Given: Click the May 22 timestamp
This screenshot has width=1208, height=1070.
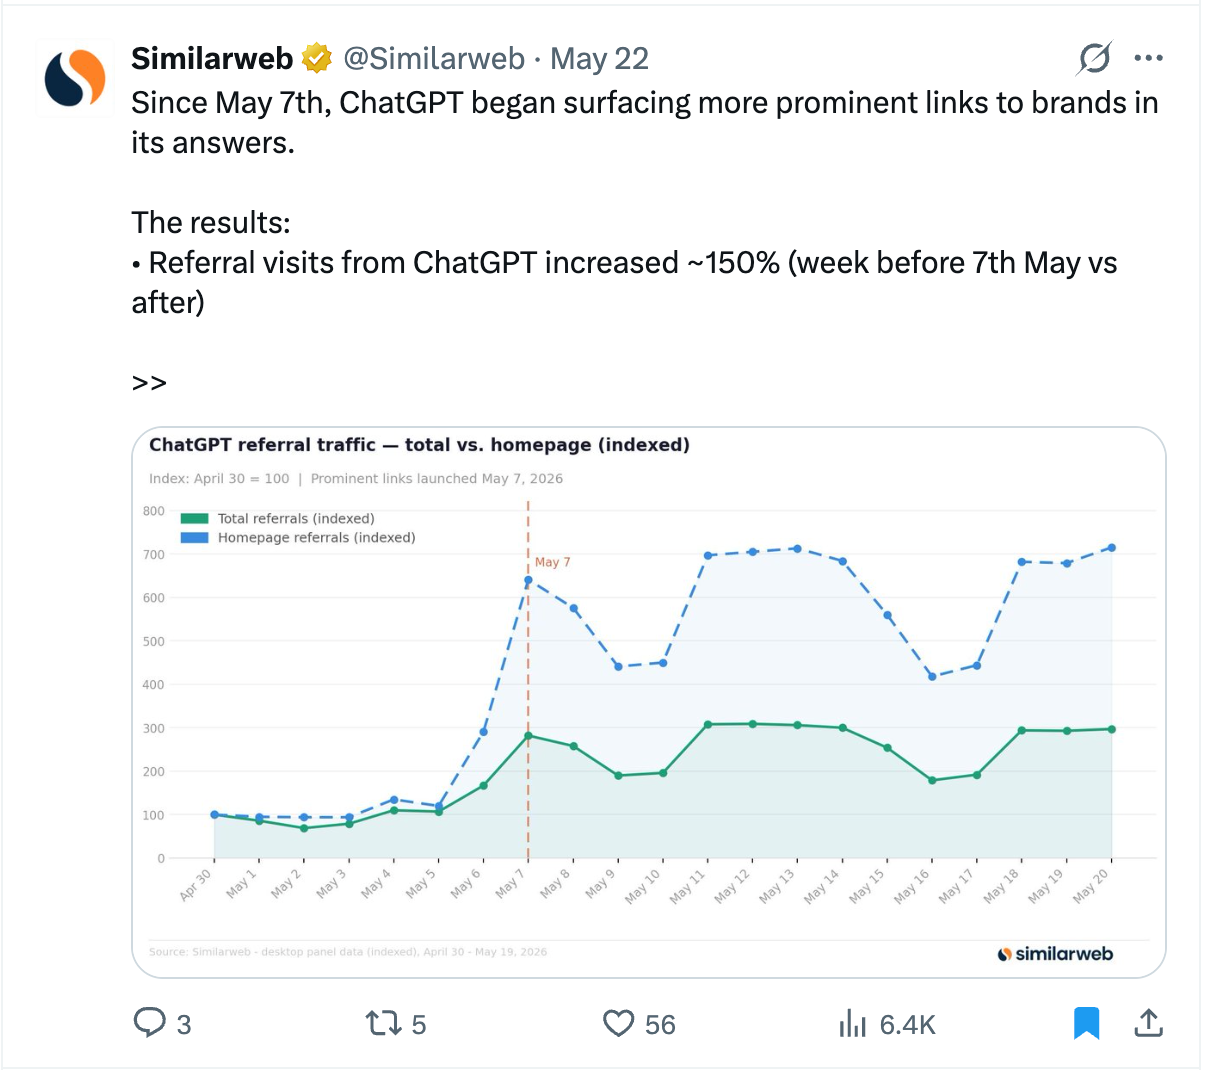Looking at the screenshot, I should tap(599, 59).
